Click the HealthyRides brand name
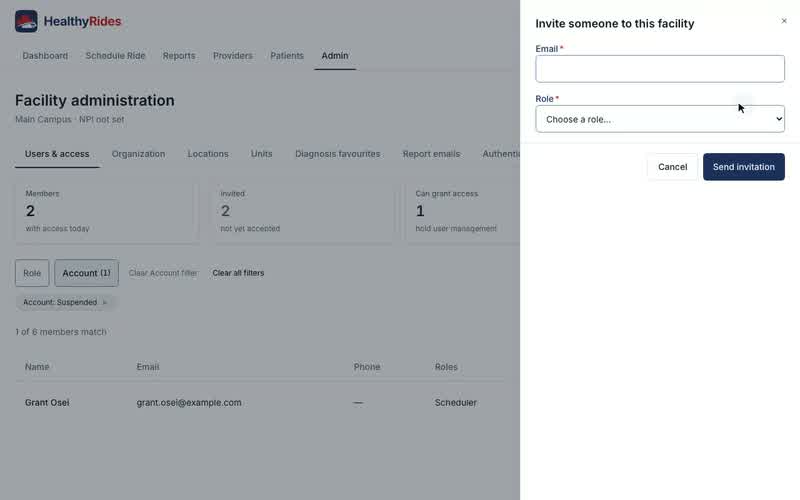The height and width of the screenshot is (500, 800). click(x=82, y=21)
